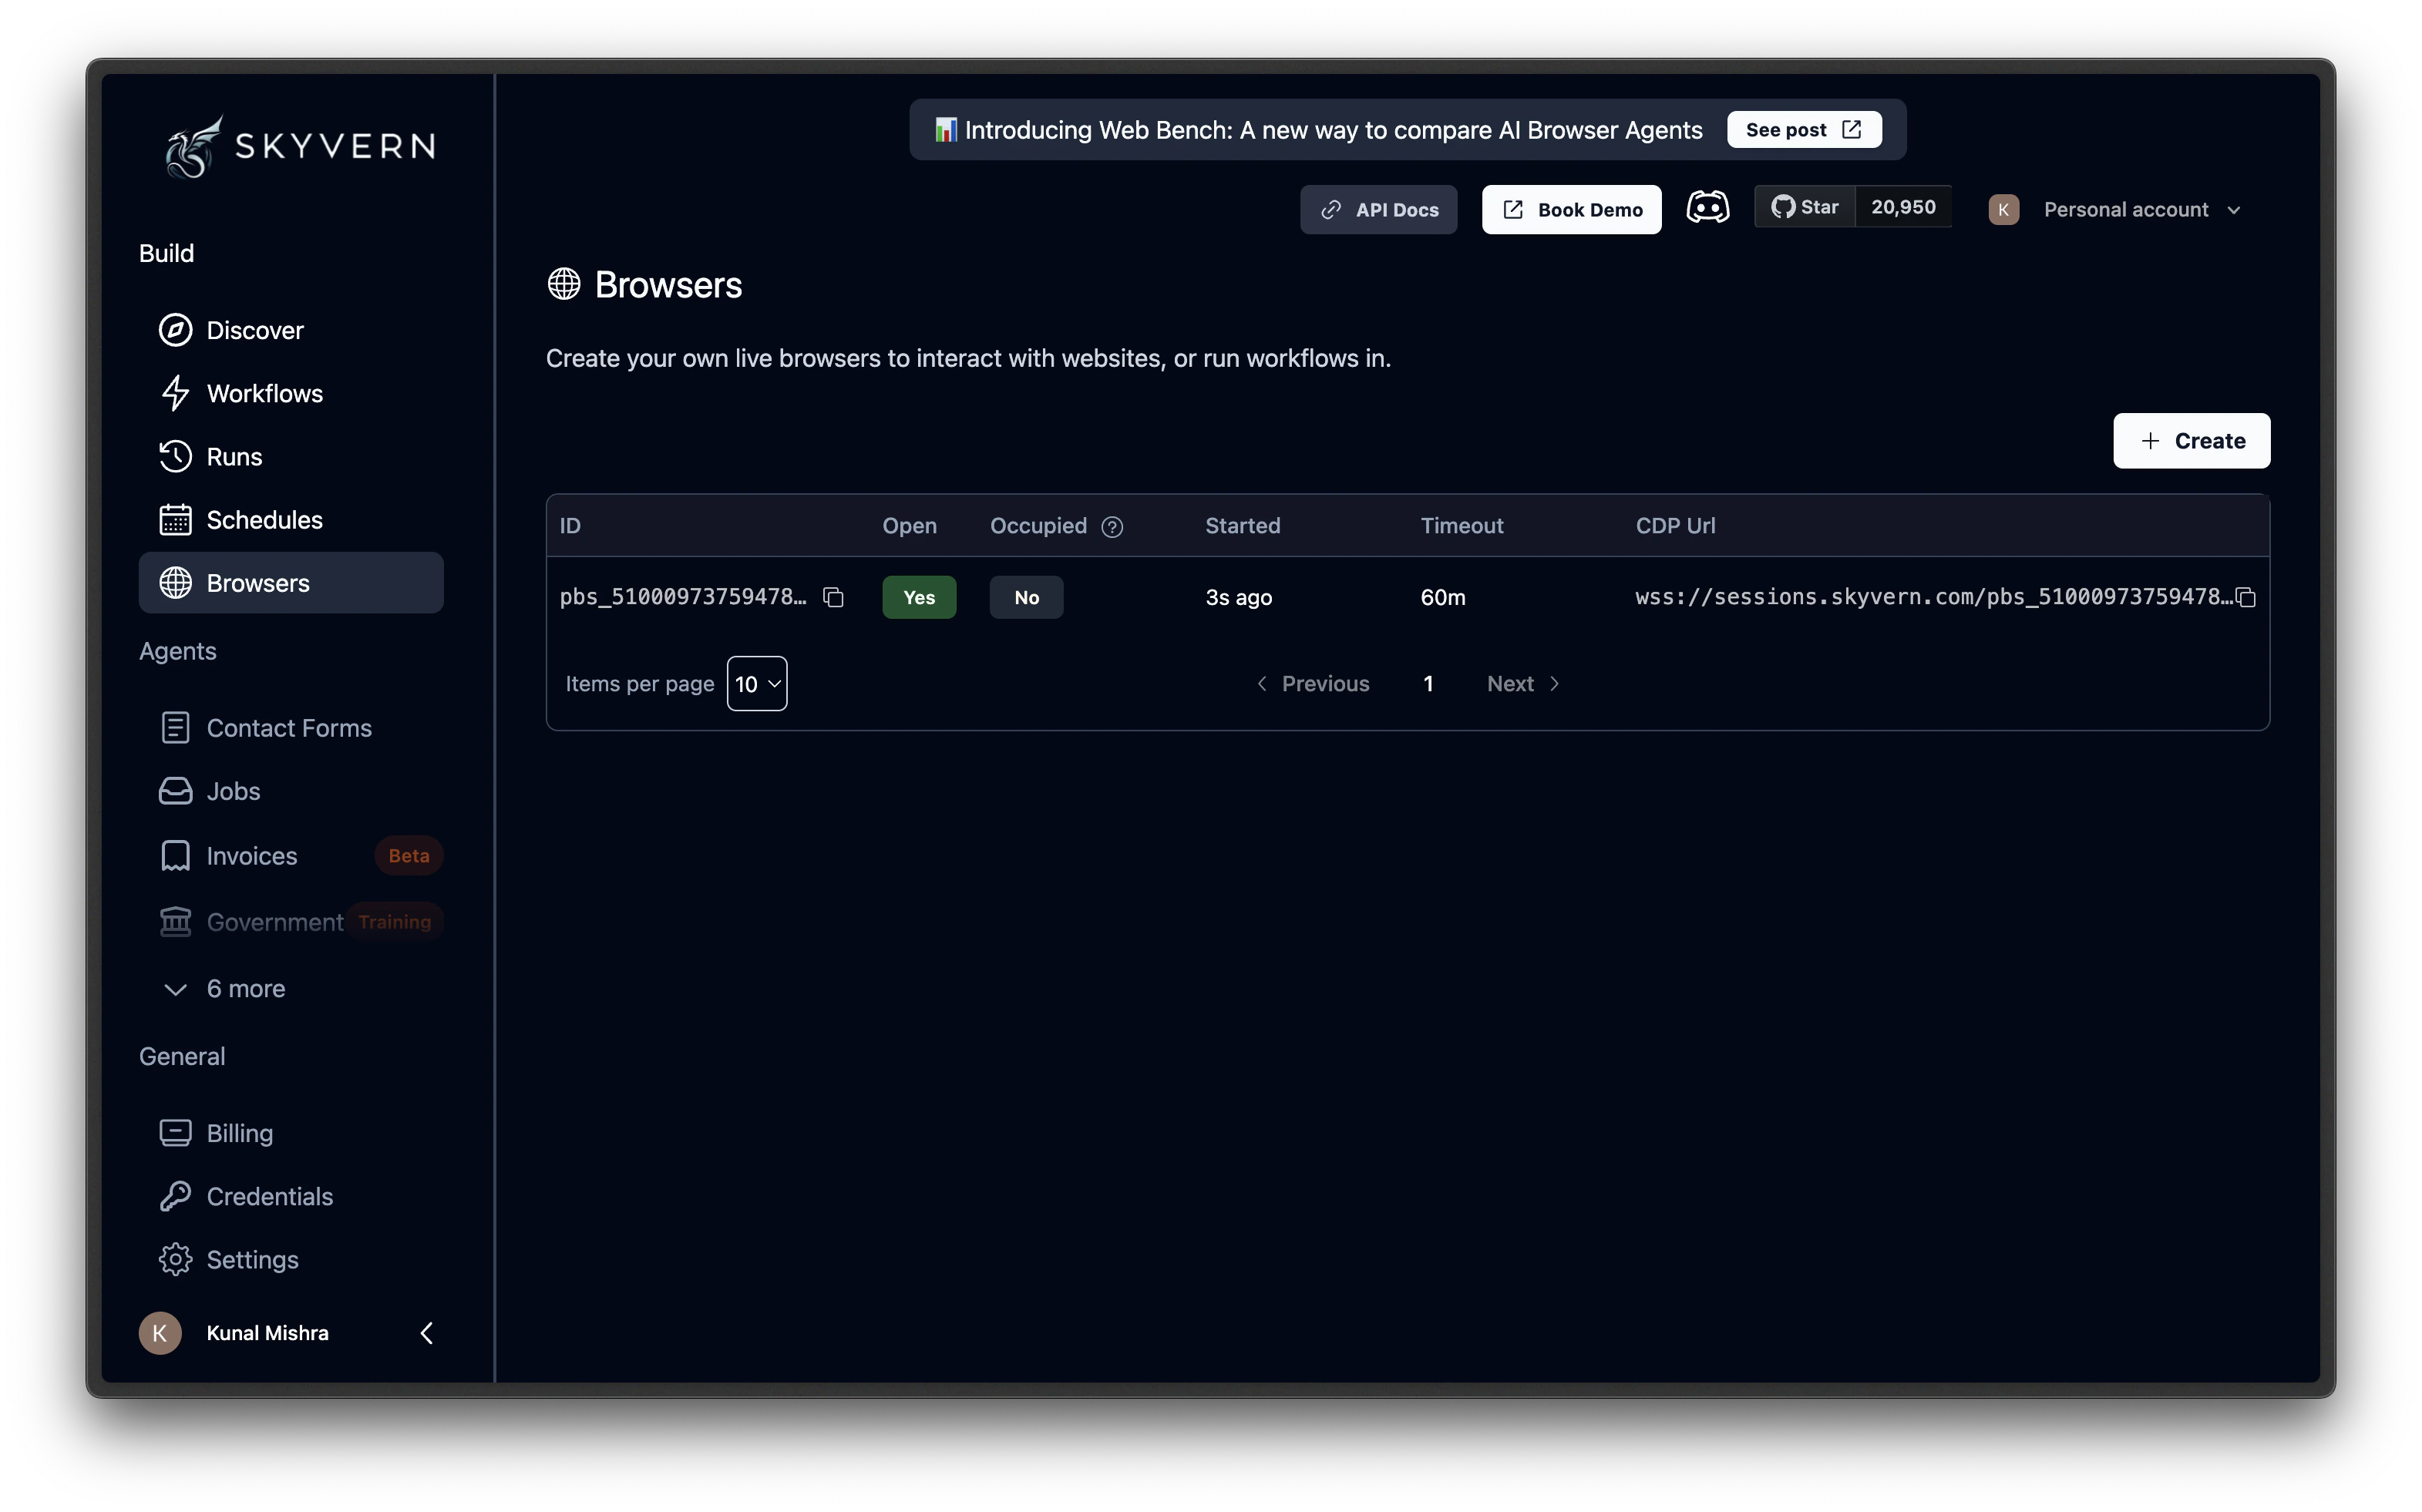This screenshot has height=1512, width=2422.
Task: Open Skyvern's Discord via the Discord icon
Action: click(1708, 206)
